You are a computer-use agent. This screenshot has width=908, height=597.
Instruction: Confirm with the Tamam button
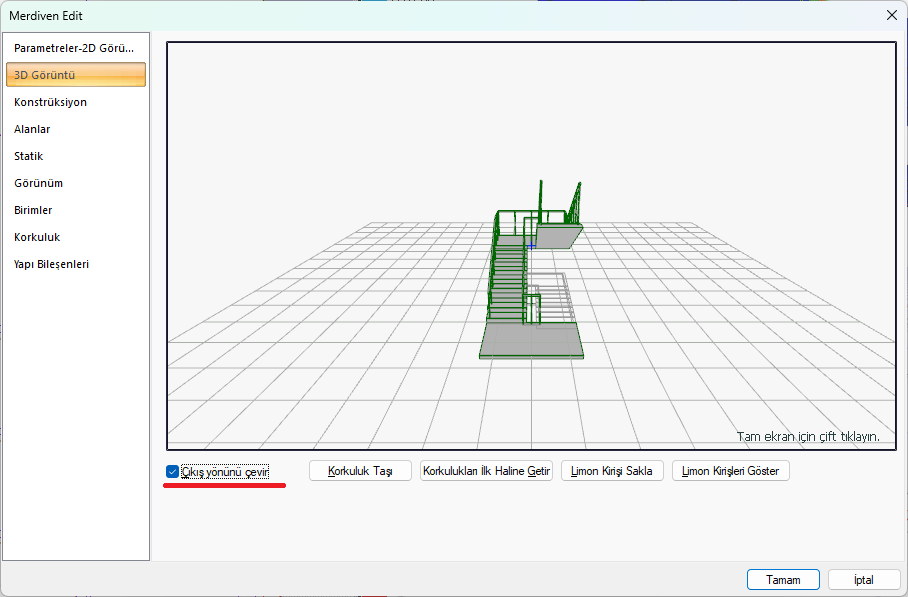click(x=783, y=580)
